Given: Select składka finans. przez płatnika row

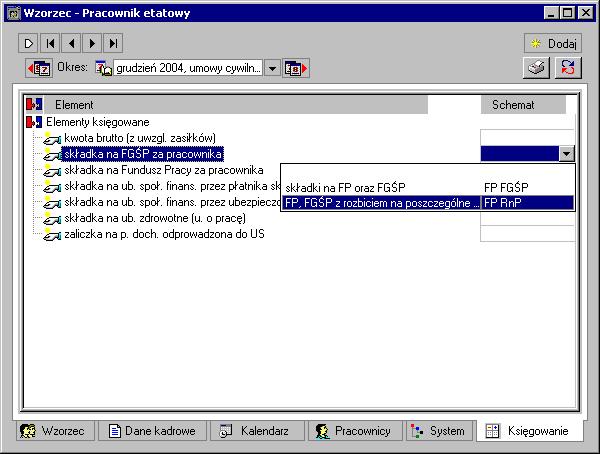Looking at the screenshot, I should point(172,186).
